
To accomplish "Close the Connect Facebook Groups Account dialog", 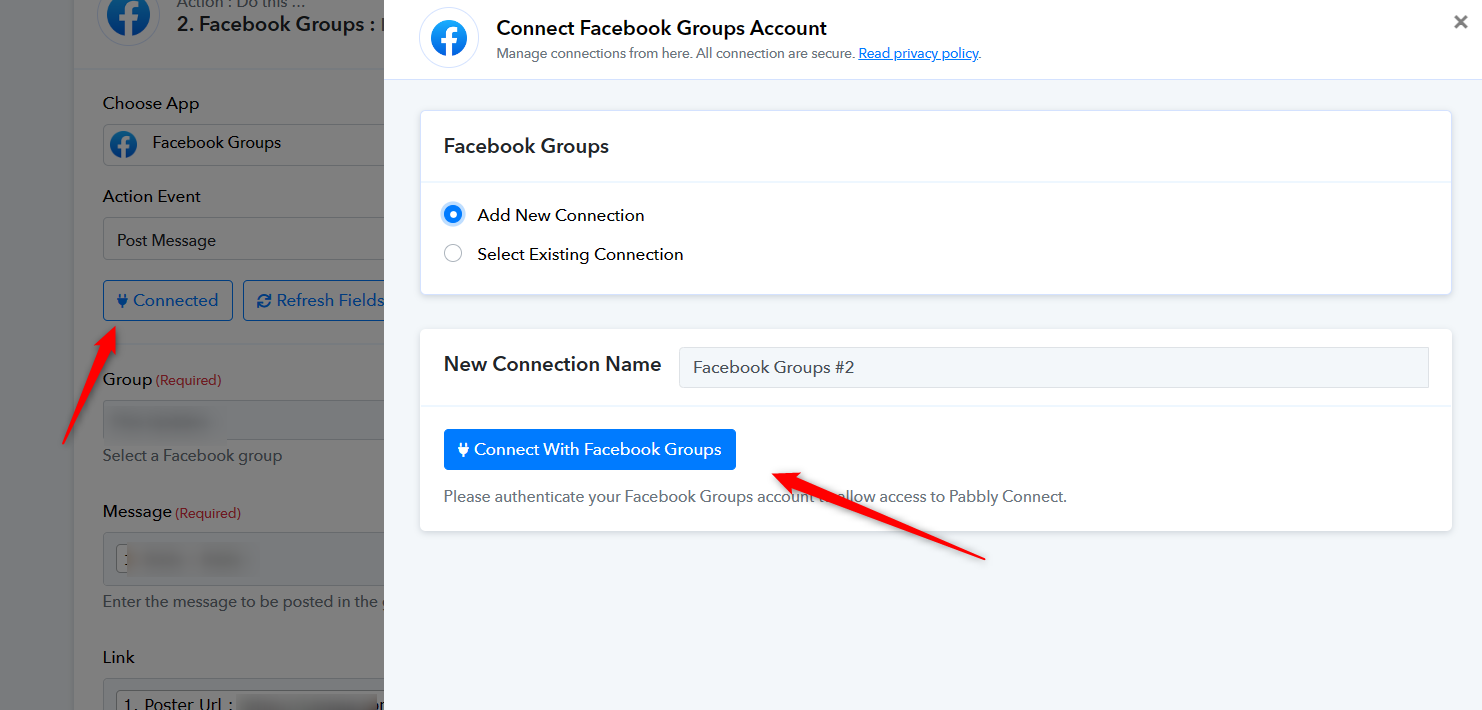I will [1460, 22].
